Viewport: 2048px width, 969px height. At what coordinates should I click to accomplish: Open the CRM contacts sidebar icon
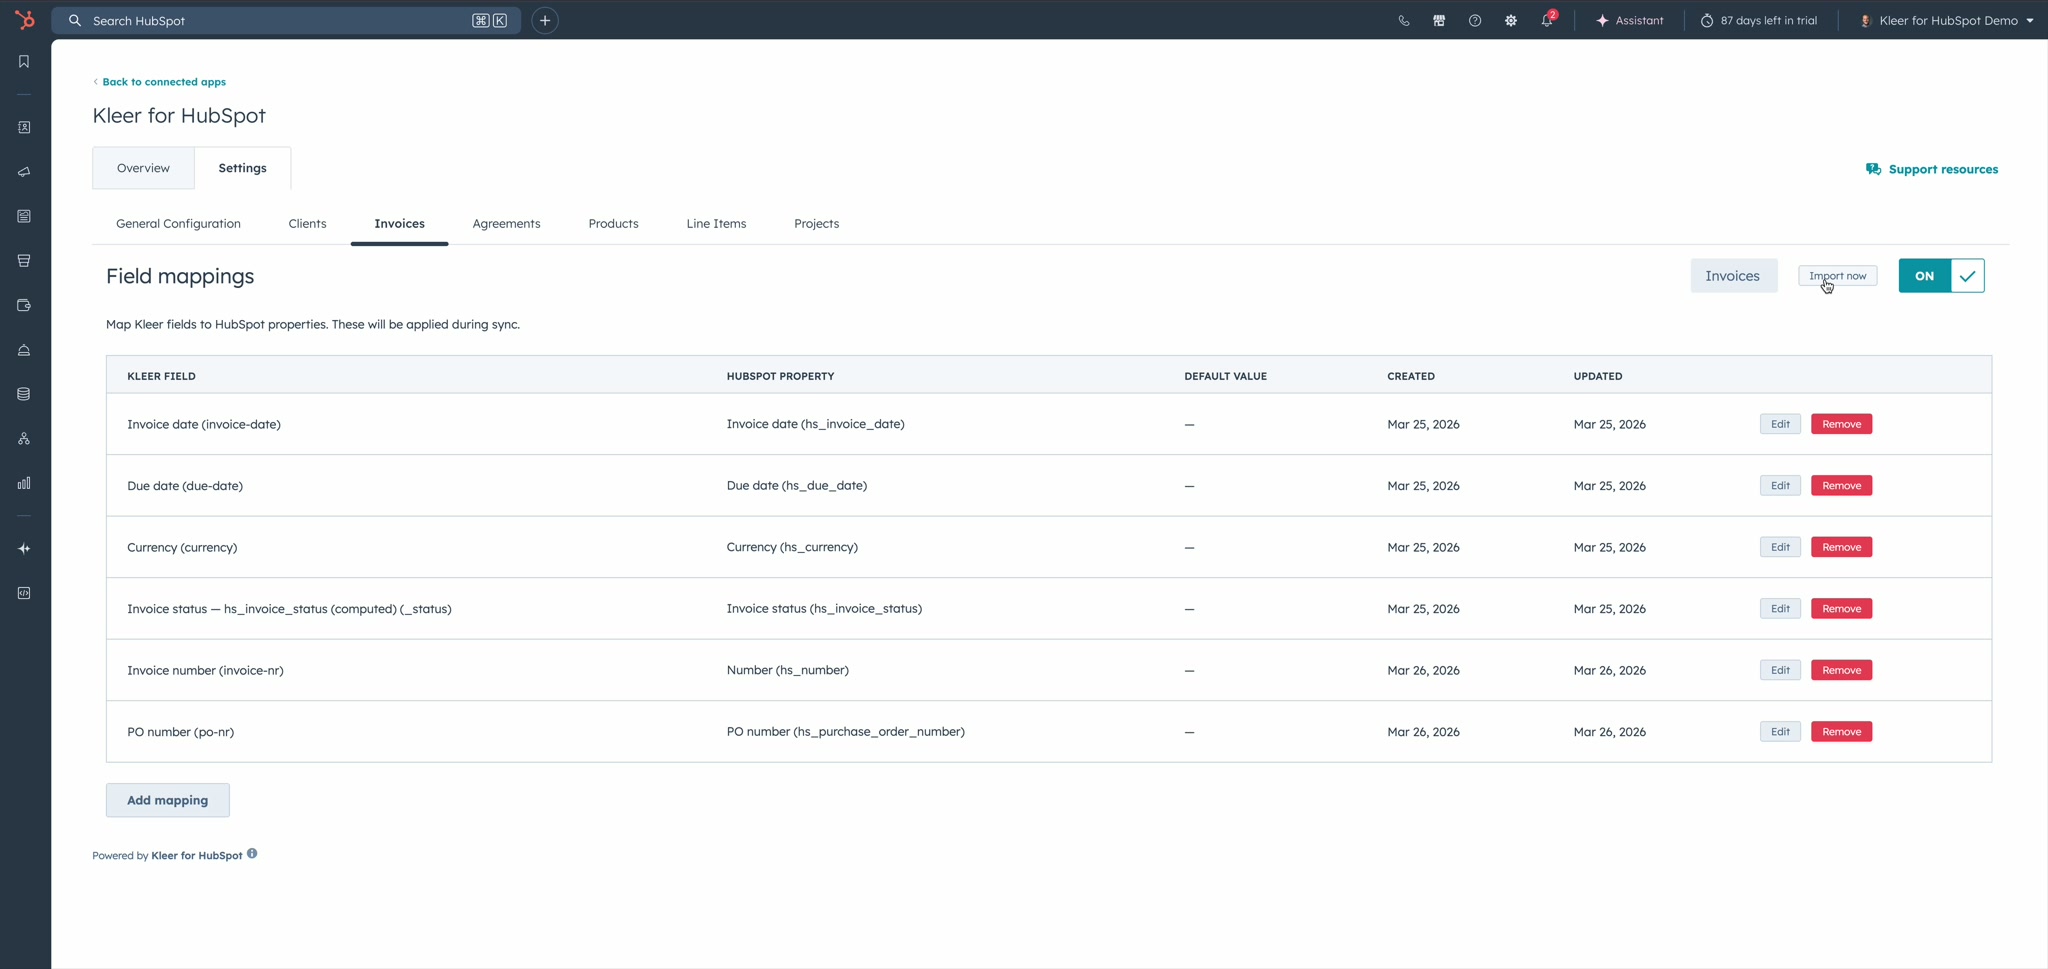24,128
